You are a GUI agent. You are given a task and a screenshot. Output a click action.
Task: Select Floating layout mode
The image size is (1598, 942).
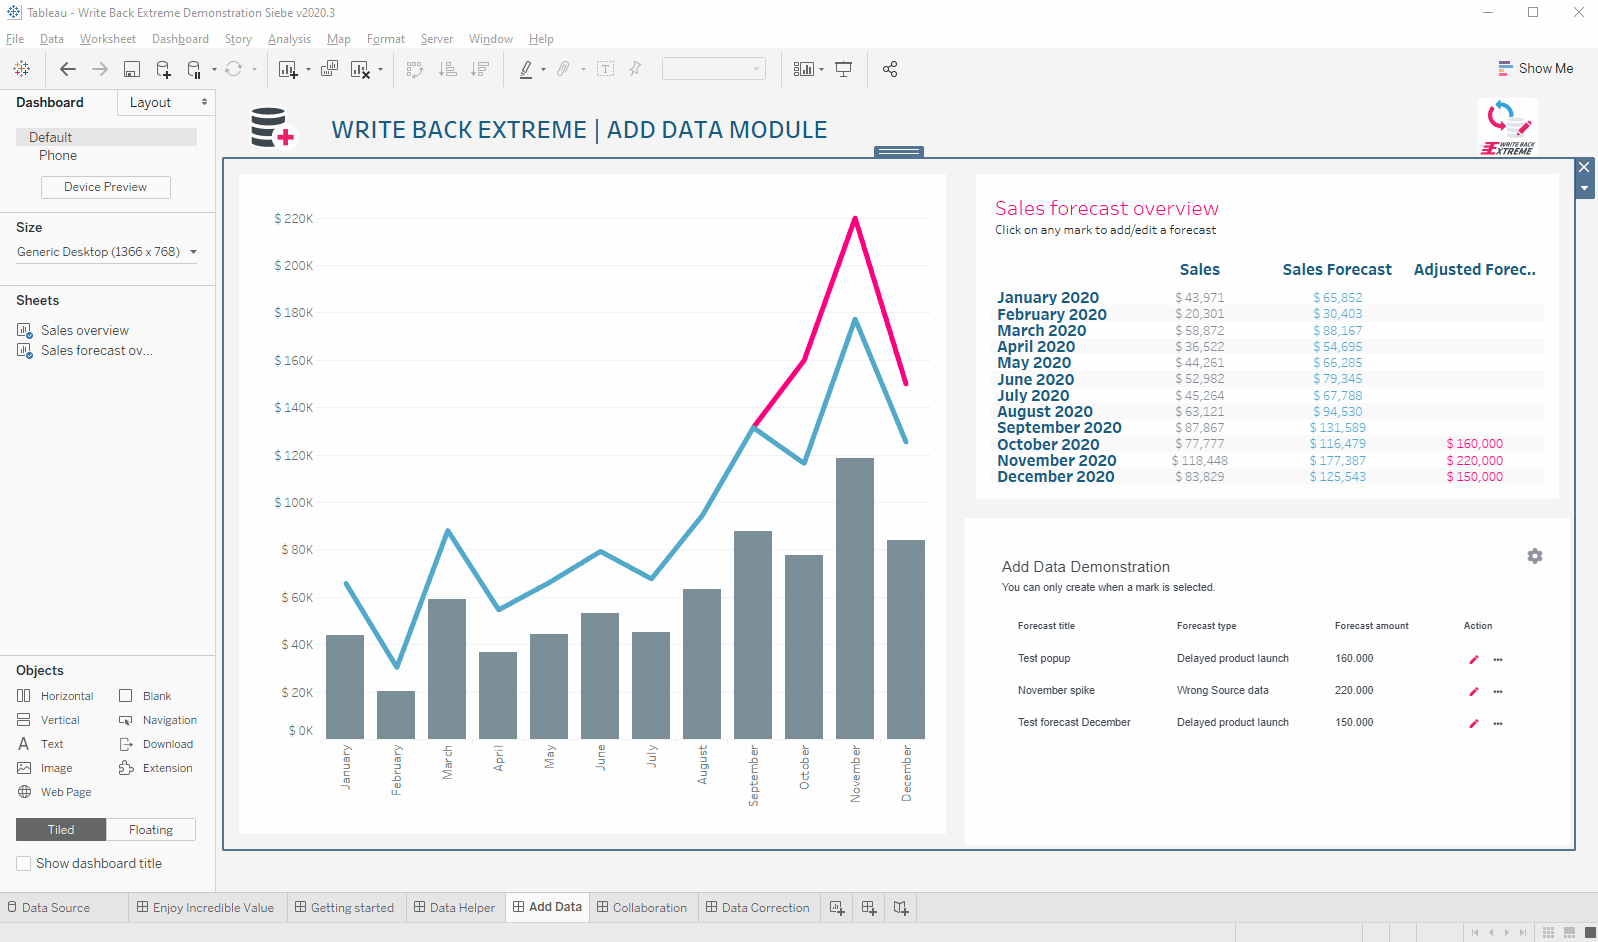pyautogui.click(x=151, y=830)
